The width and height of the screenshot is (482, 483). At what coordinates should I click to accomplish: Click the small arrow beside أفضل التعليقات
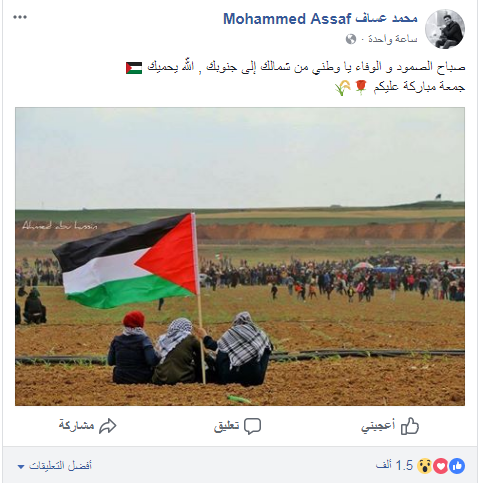pyautogui.click(x=21, y=467)
